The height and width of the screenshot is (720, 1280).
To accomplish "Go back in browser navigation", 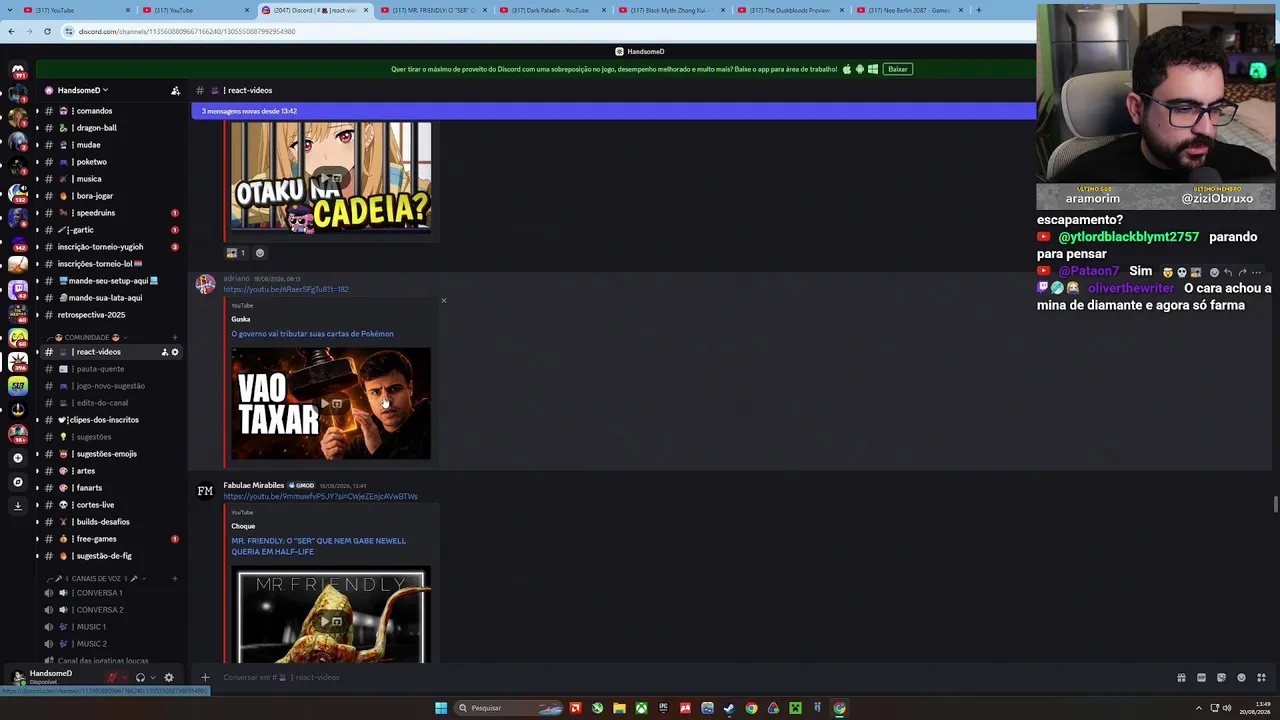I will 11,31.
